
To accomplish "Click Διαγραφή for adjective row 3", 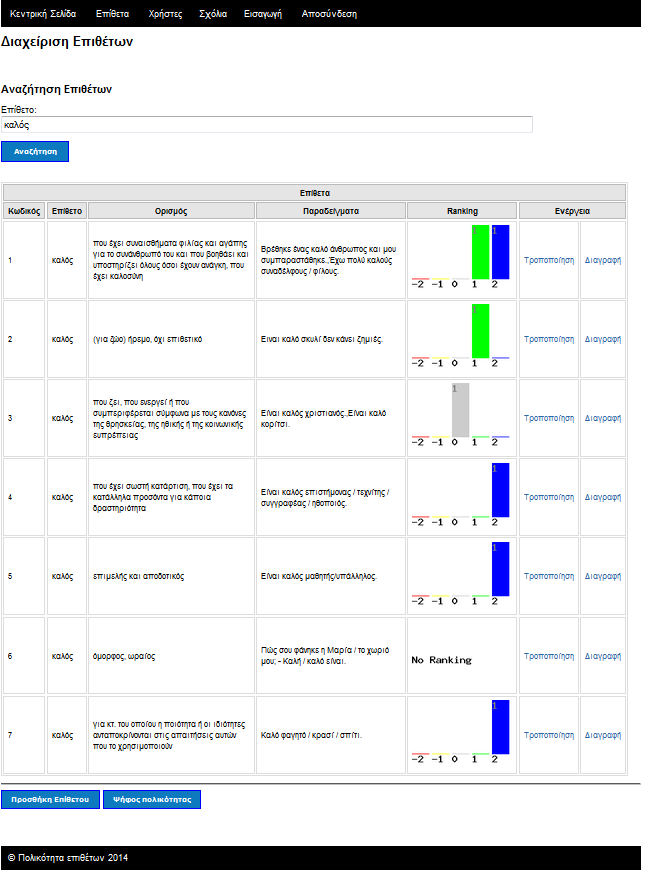I will coord(603,418).
